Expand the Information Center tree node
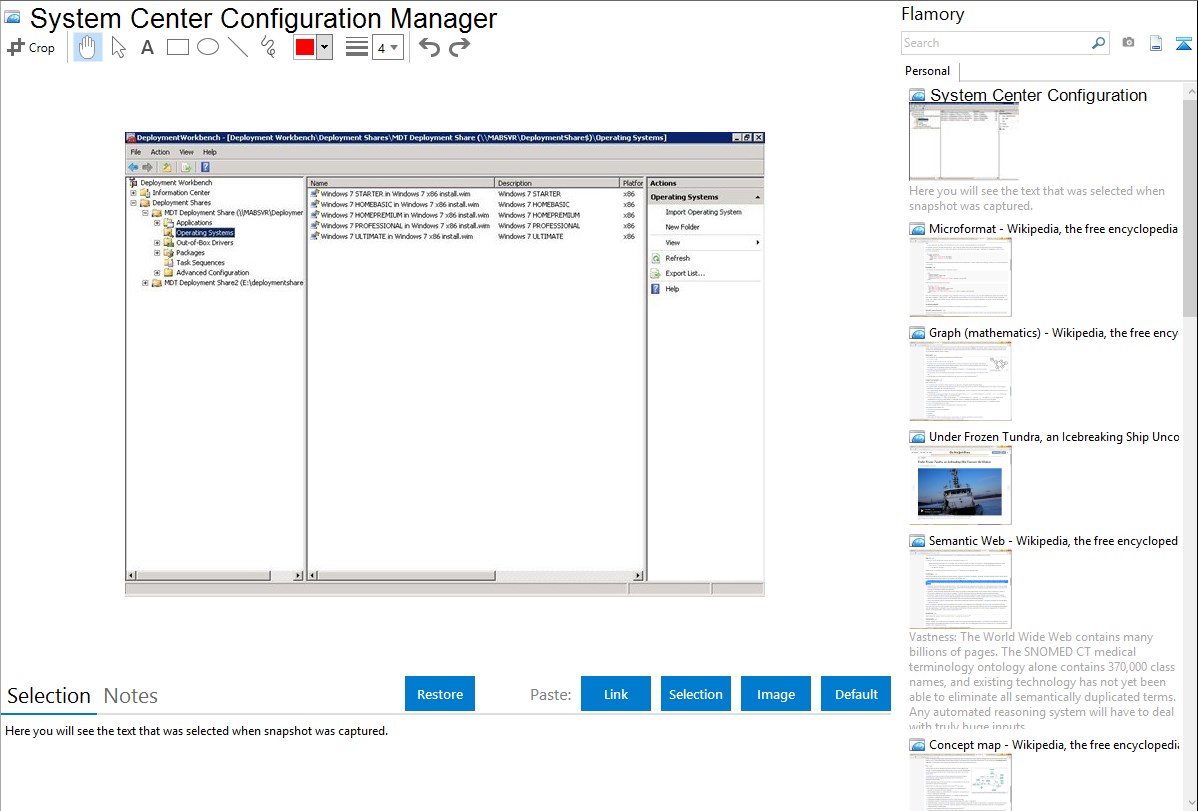 tap(133, 193)
